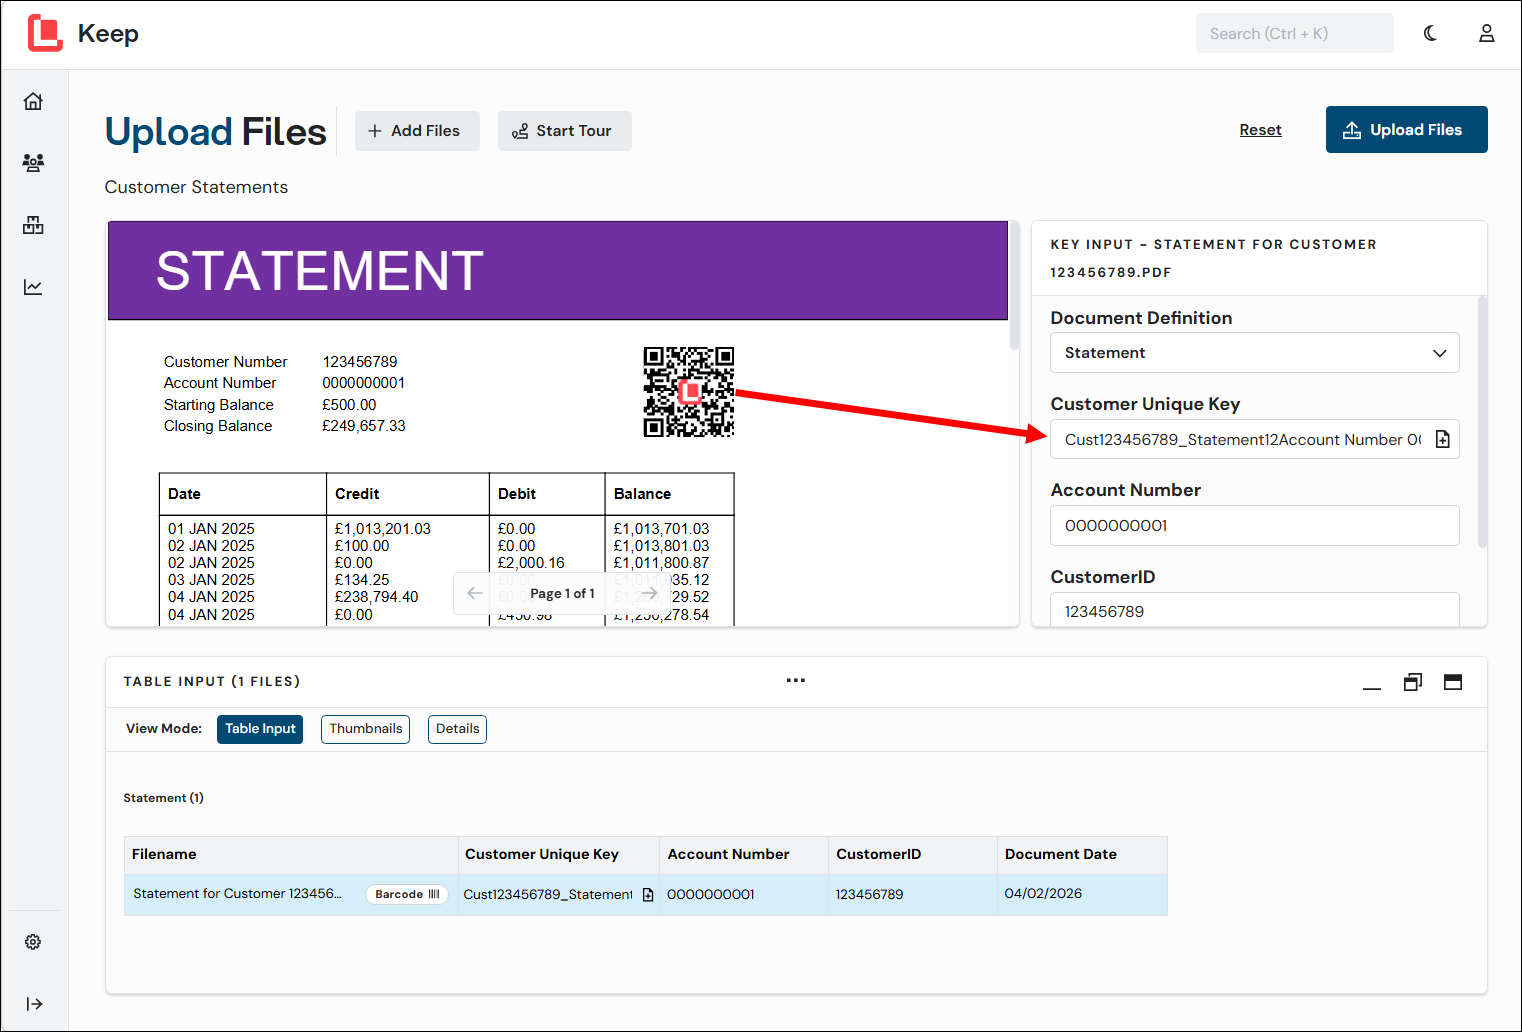Open the boxes inventory sidebar icon
The height and width of the screenshot is (1032, 1522).
click(33, 225)
